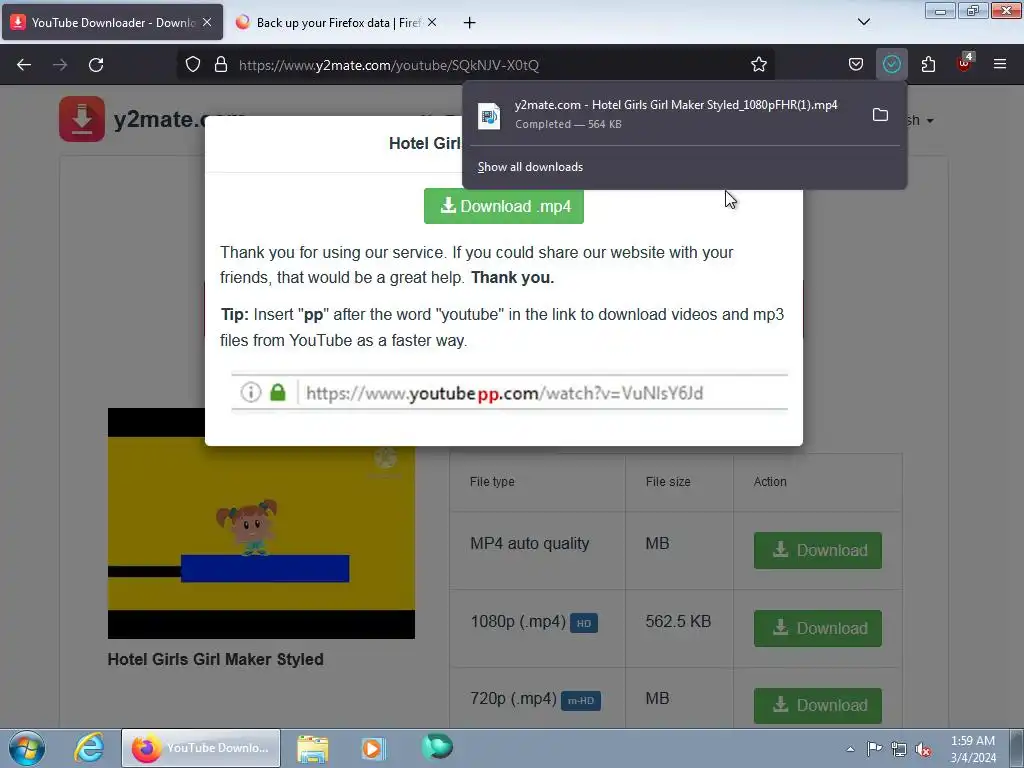Click the network tray icon
The image size is (1024, 768).
tap(899, 749)
